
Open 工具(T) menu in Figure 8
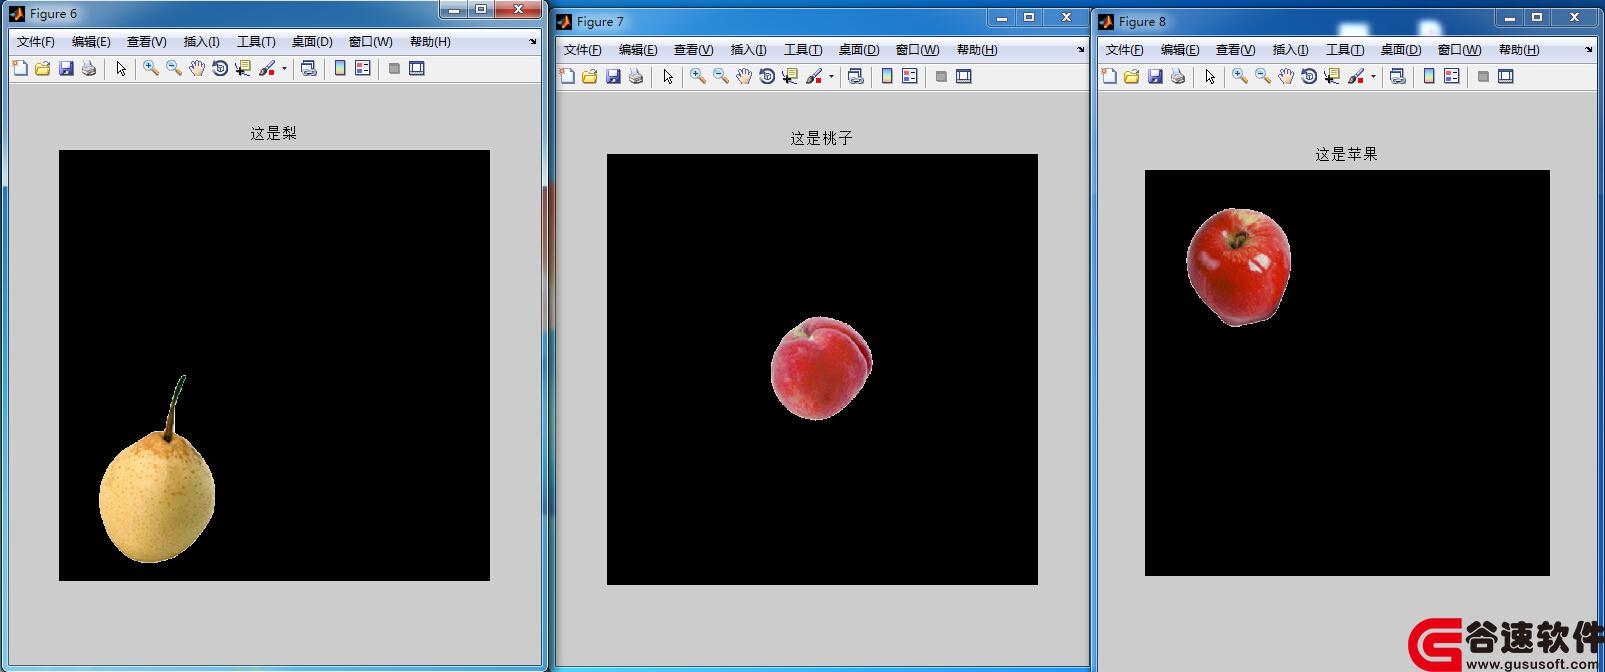click(1344, 50)
